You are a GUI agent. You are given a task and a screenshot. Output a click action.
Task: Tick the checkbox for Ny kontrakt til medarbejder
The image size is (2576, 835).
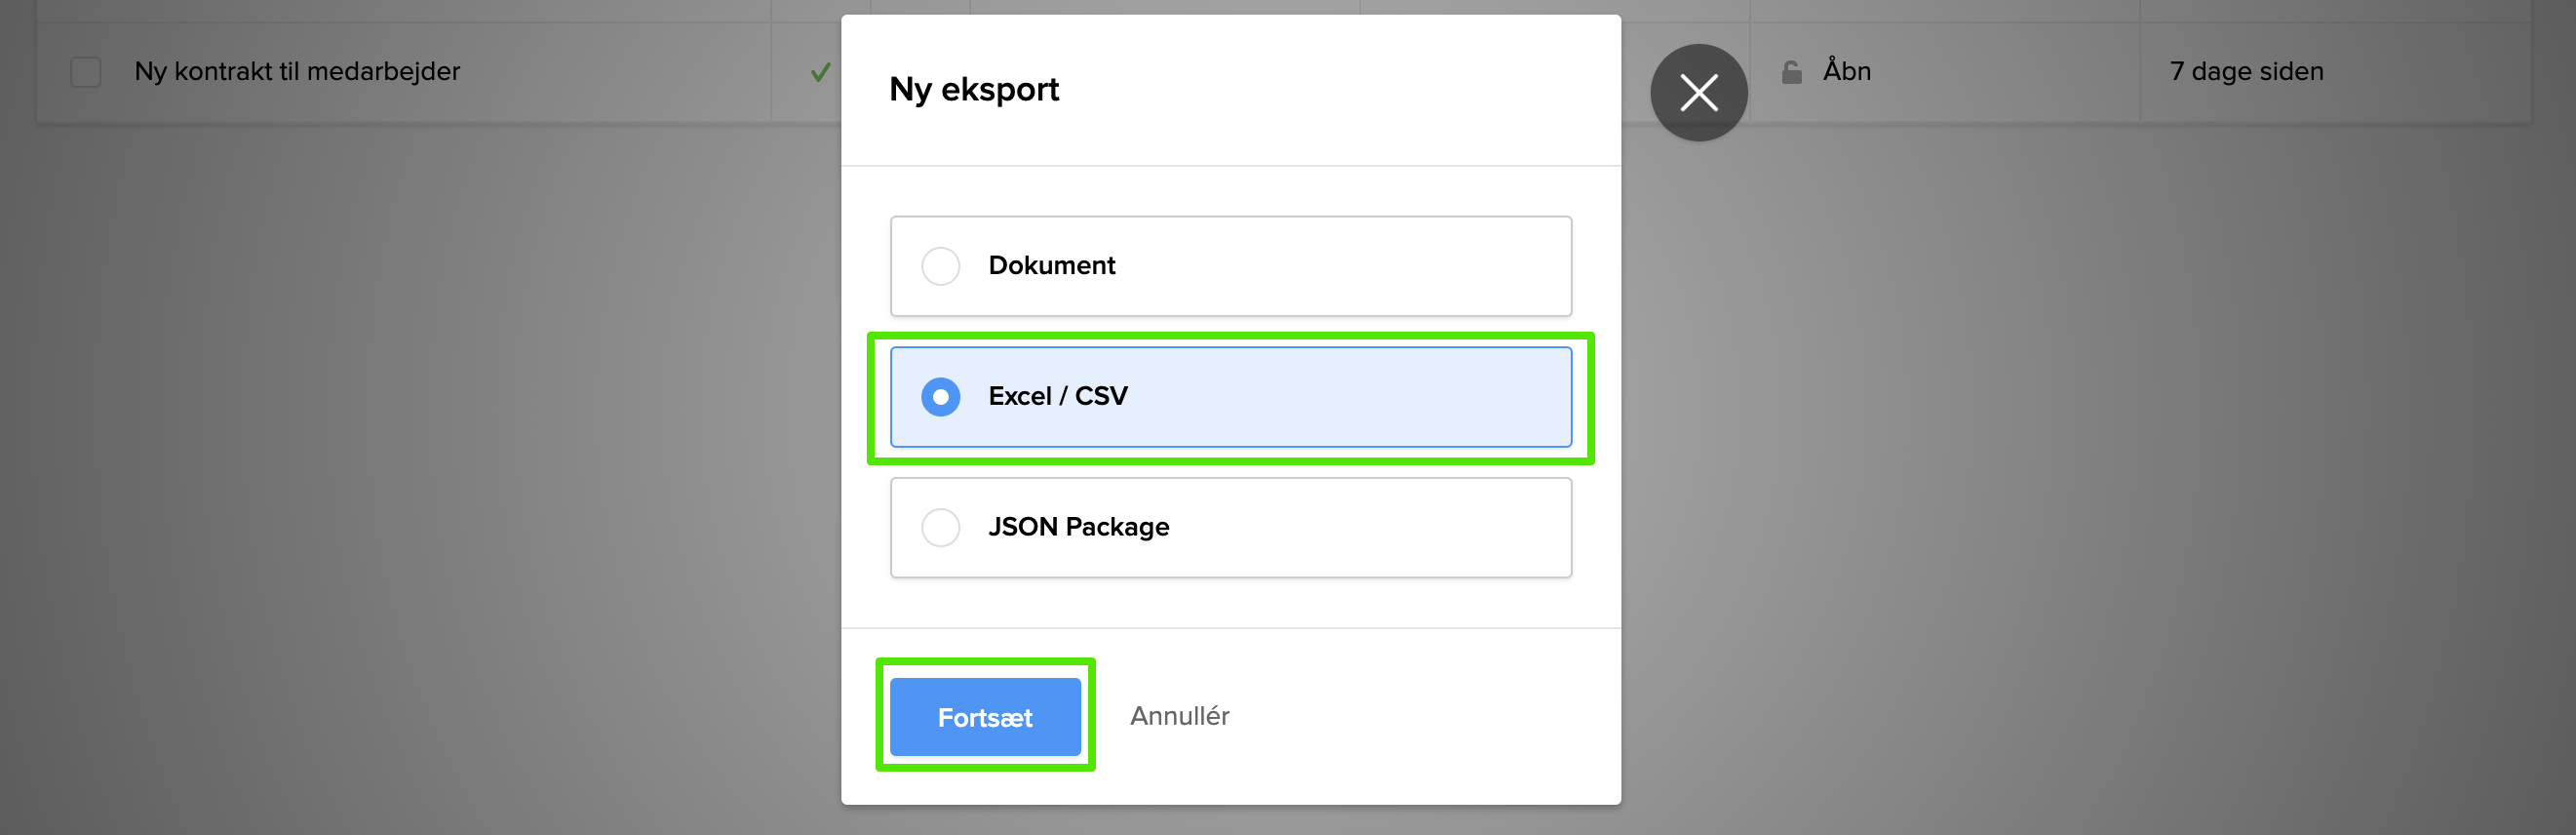(x=86, y=72)
